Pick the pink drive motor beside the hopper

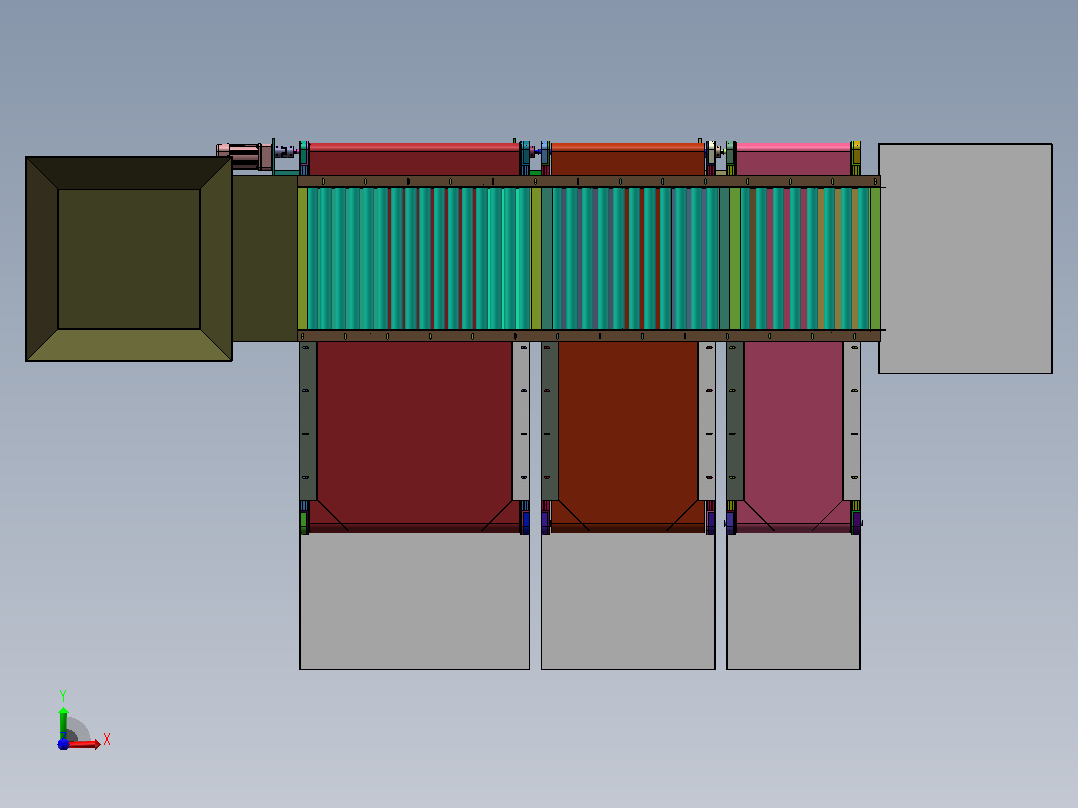pyautogui.click(x=243, y=156)
